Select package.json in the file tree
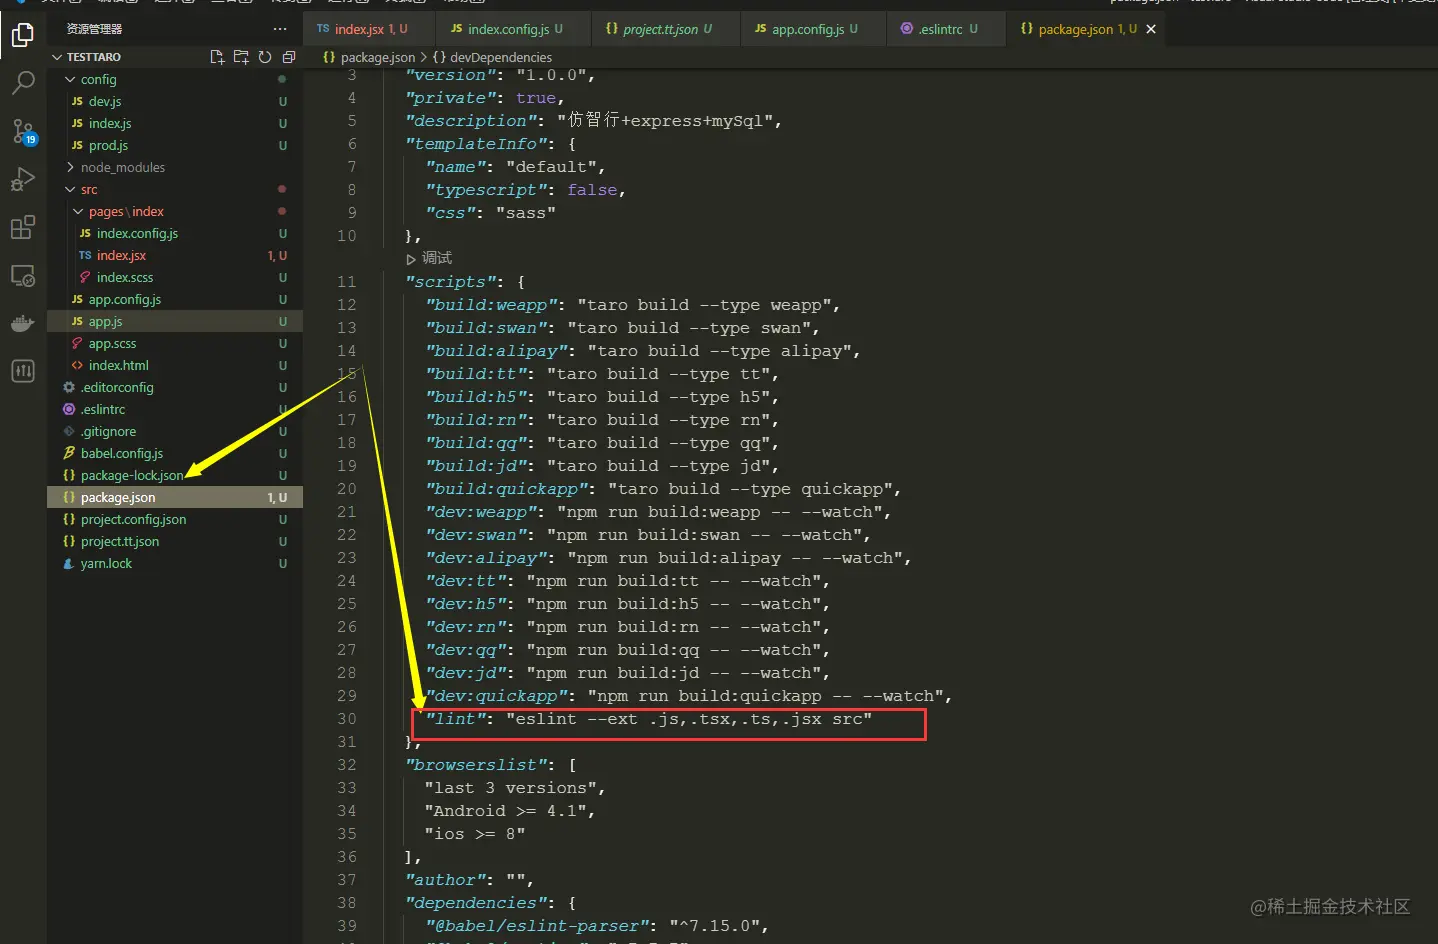Image resolution: width=1438 pixels, height=944 pixels. tap(175, 497)
